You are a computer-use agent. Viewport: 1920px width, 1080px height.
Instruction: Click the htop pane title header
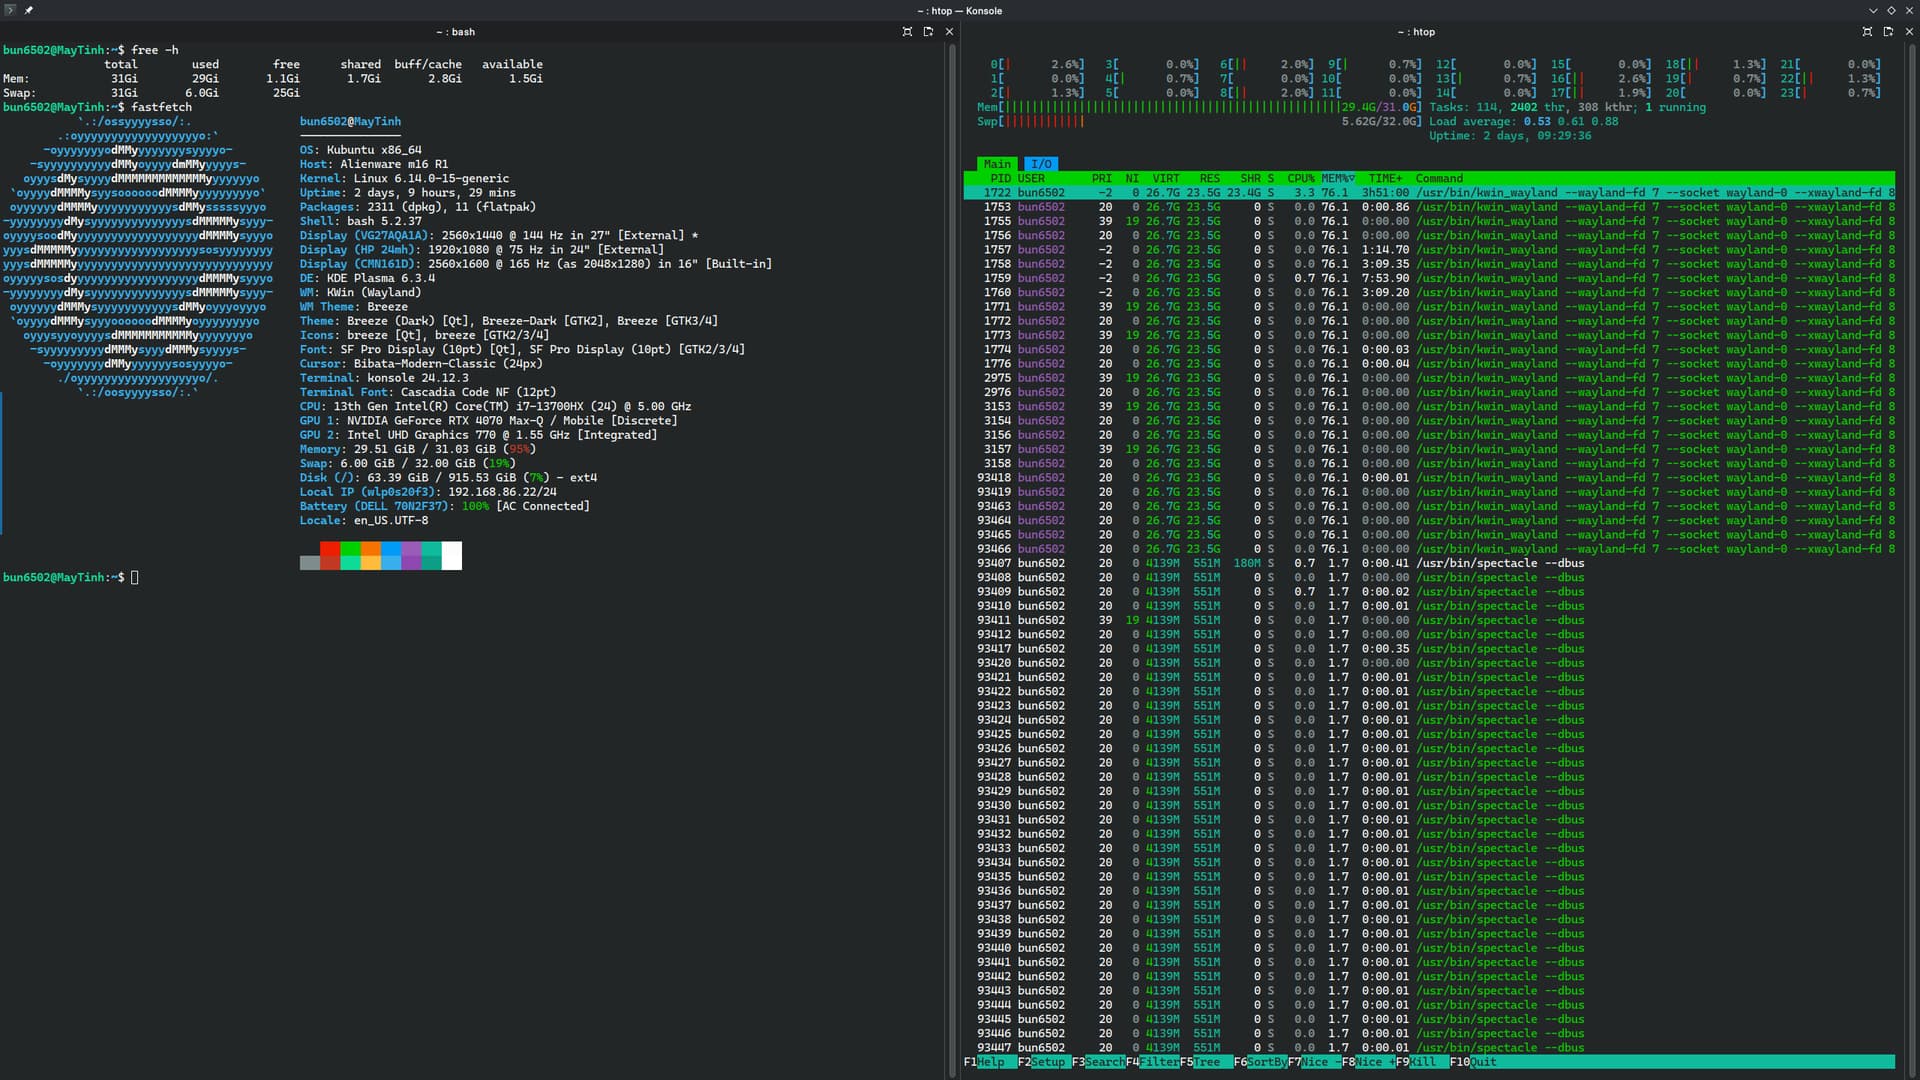click(x=1416, y=32)
